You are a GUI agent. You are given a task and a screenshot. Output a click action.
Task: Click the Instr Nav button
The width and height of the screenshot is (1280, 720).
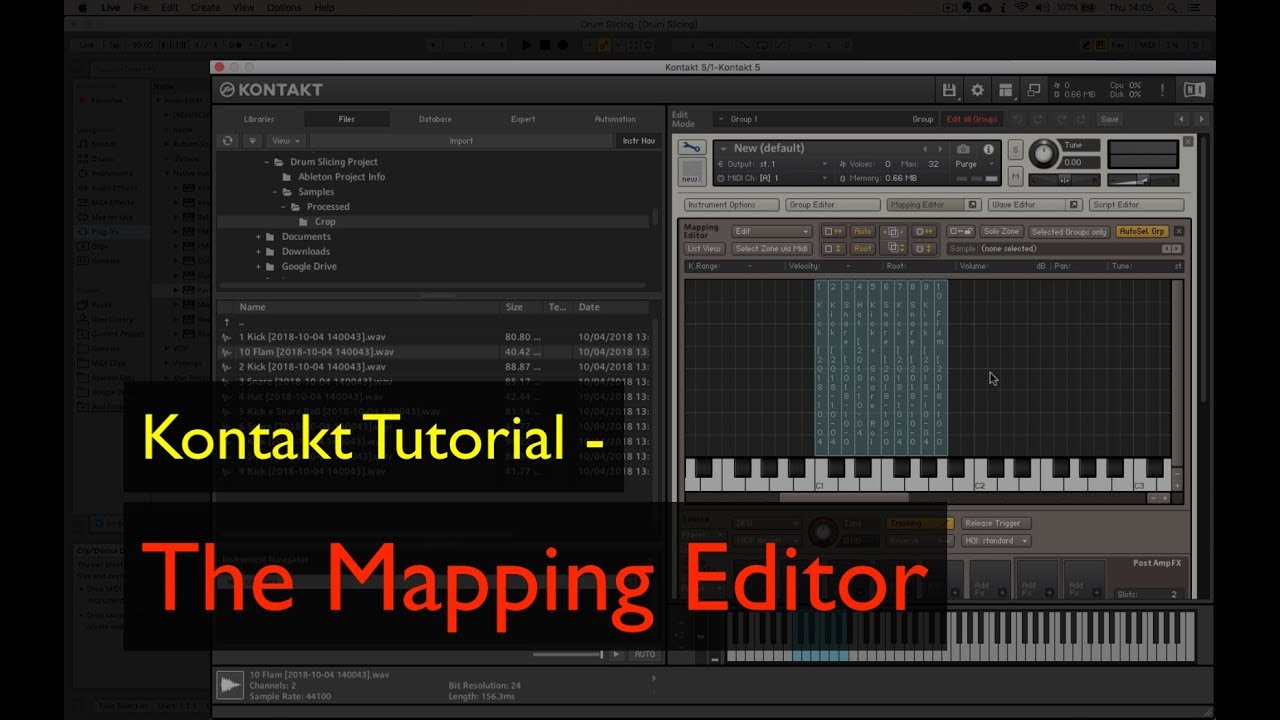pos(639,141)
